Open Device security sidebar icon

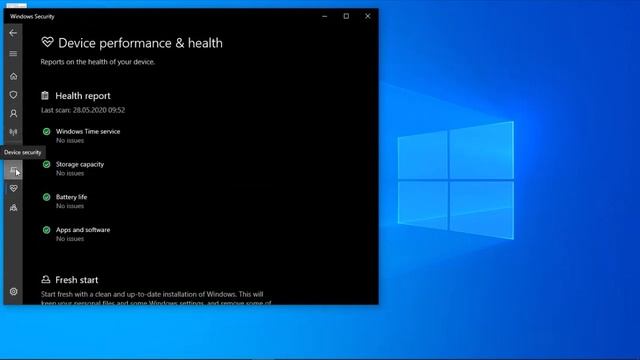click(13, 170)
